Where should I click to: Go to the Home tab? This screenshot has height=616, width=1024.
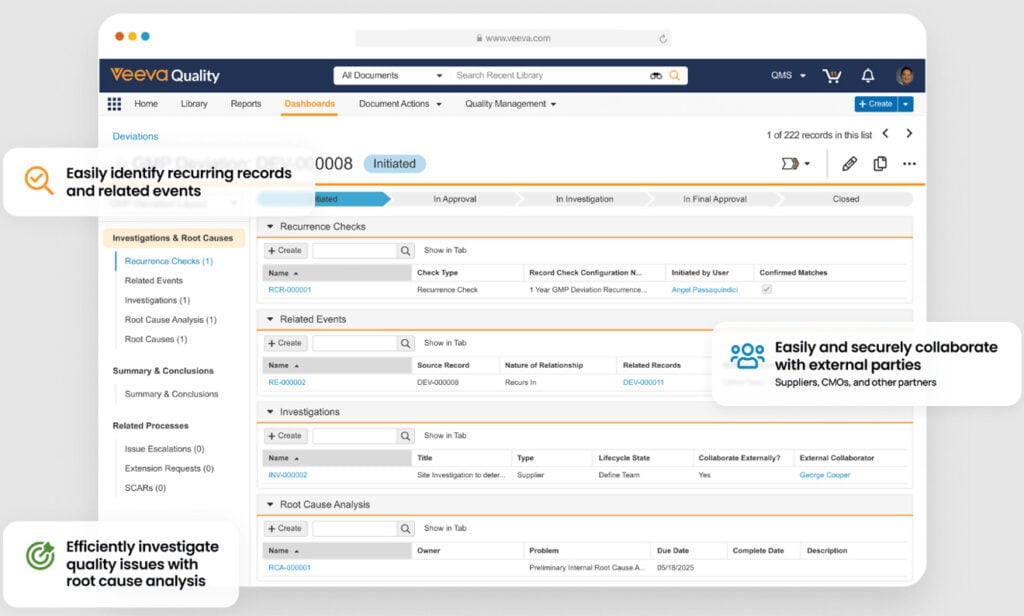pyautogui.click(x=146, y=104)
